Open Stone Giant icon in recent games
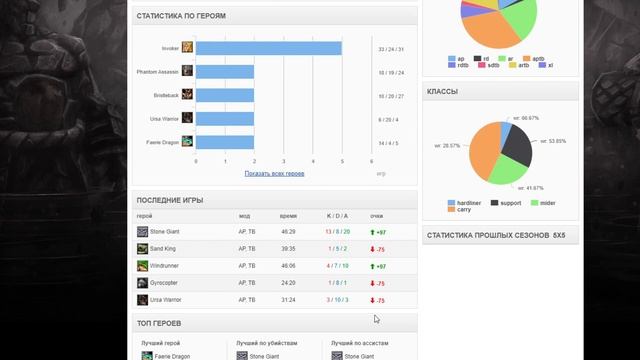The height and width of the screenshot is (360, 640). coord(142,232)
